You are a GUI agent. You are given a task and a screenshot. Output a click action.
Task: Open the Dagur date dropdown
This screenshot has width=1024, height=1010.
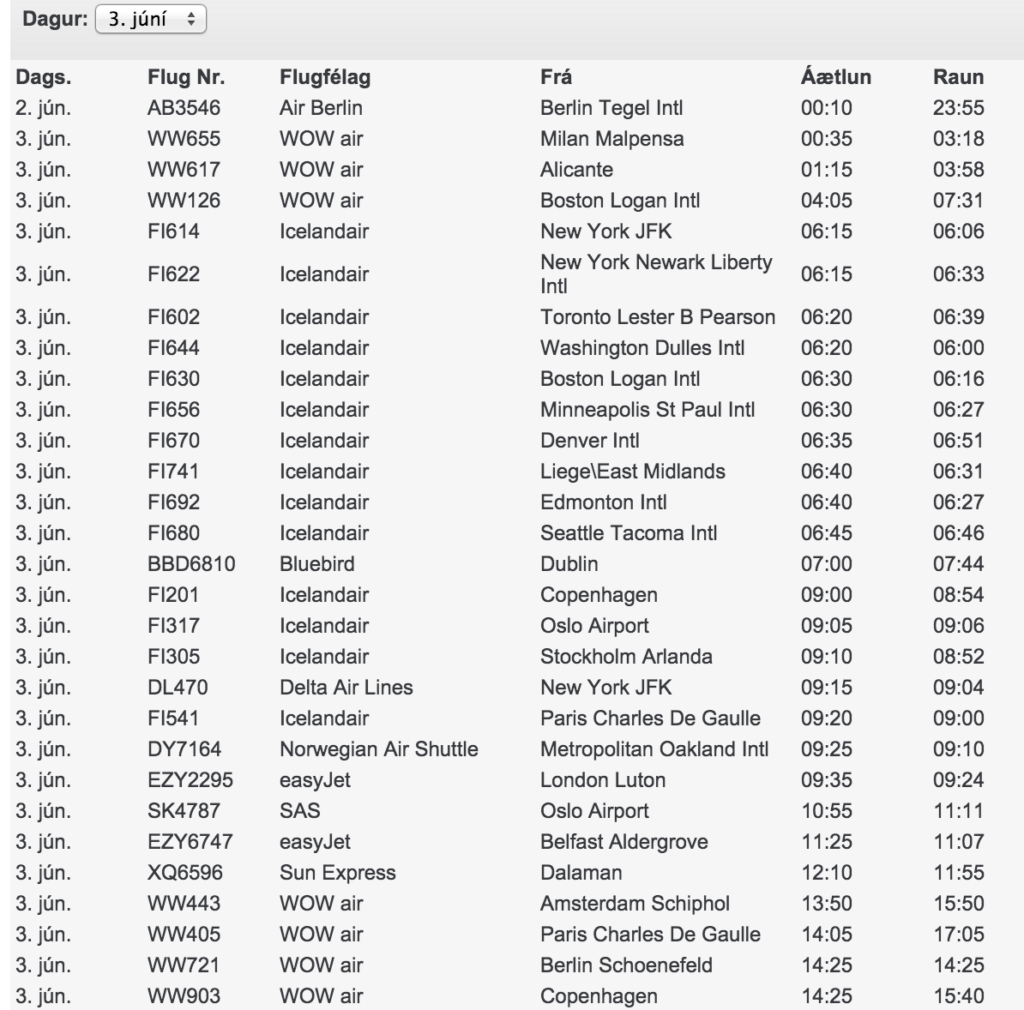tap(149, 20)
